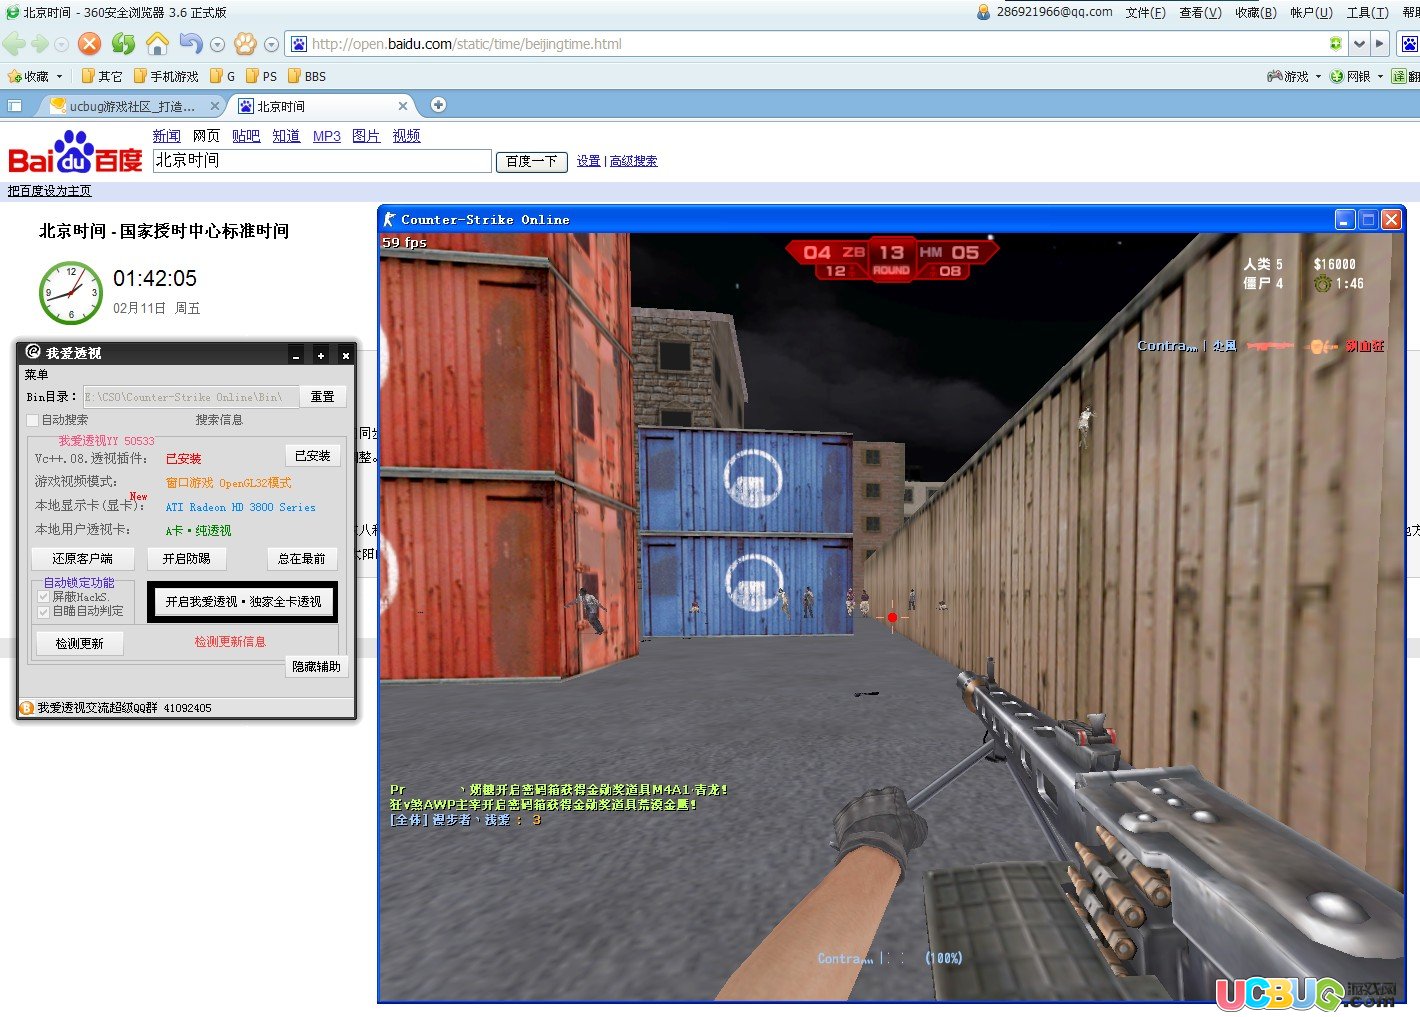Screen dimensions: 1420x1017
Task: Expand the dropdown next to the undo arrow
Action: pos(217,45)
